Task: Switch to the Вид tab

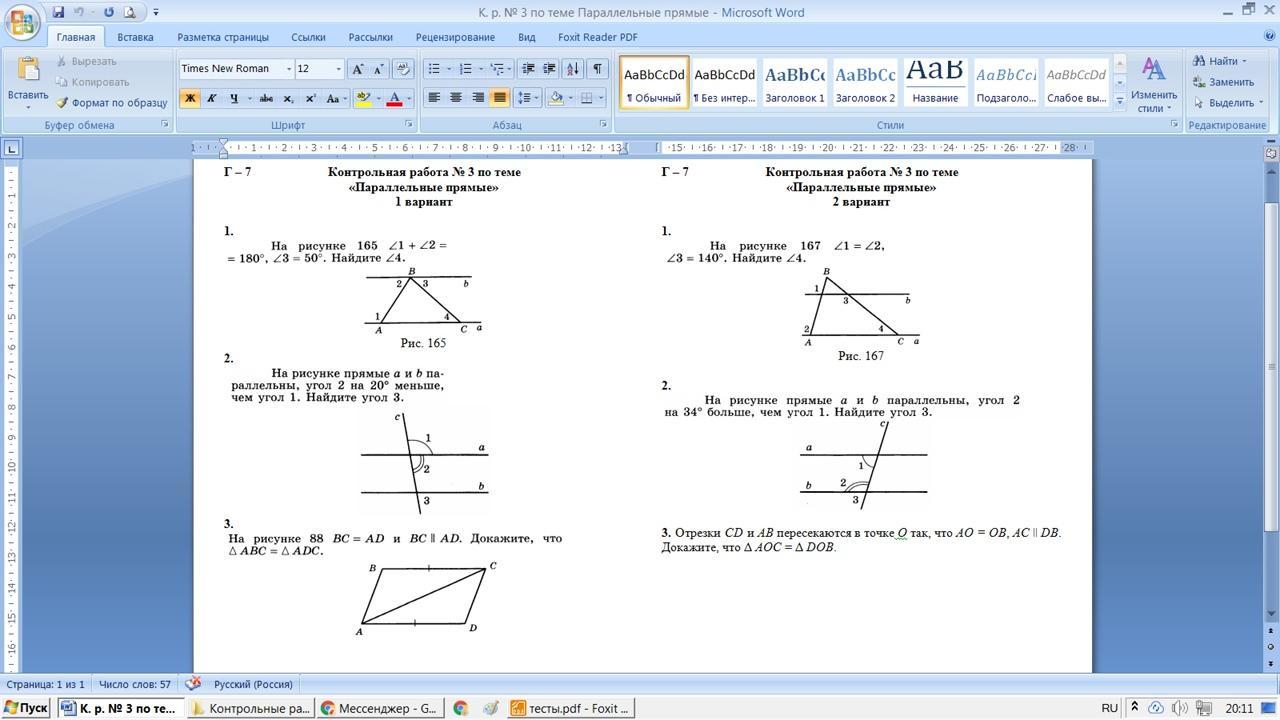Action: pos(527,37)
